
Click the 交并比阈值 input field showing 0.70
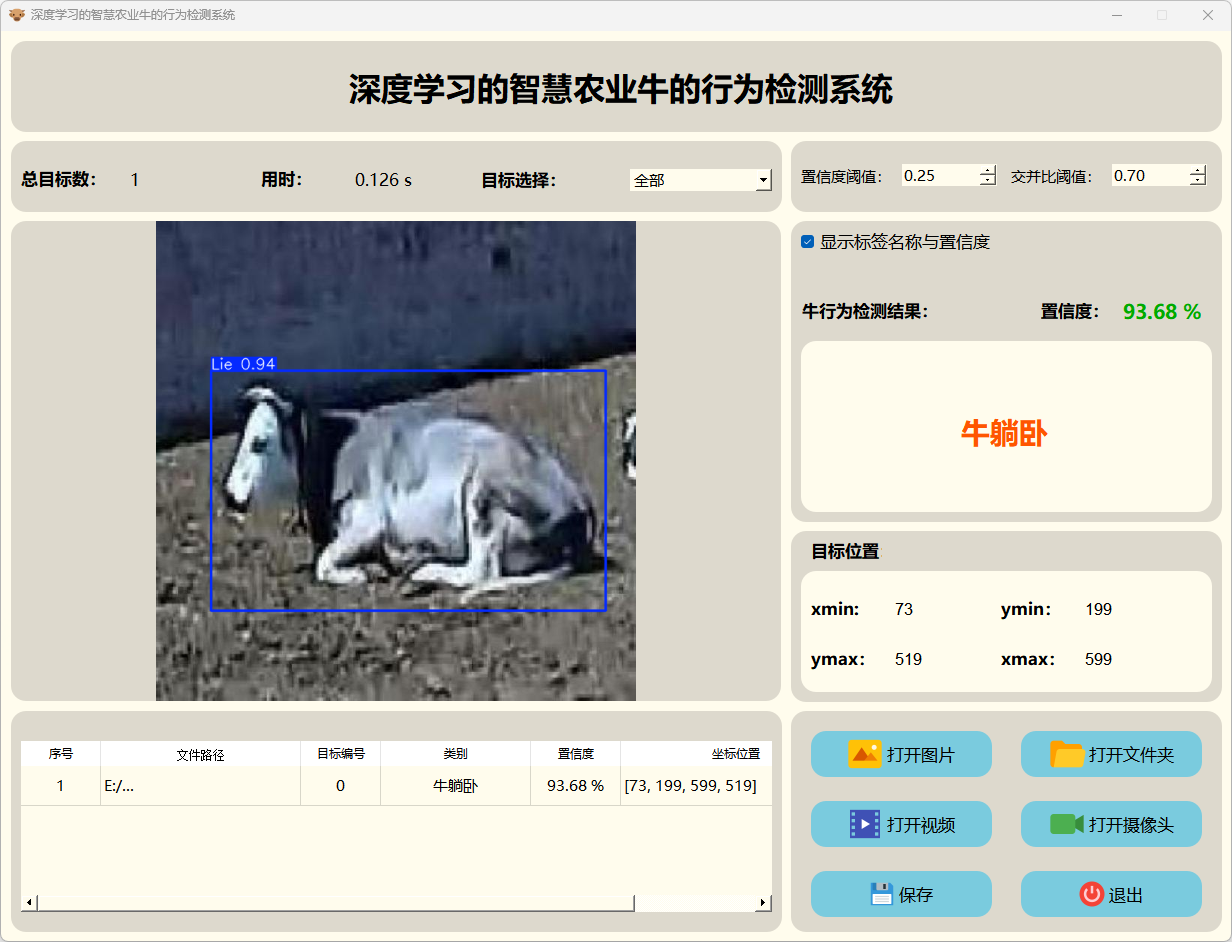(x=1150, y=175)
